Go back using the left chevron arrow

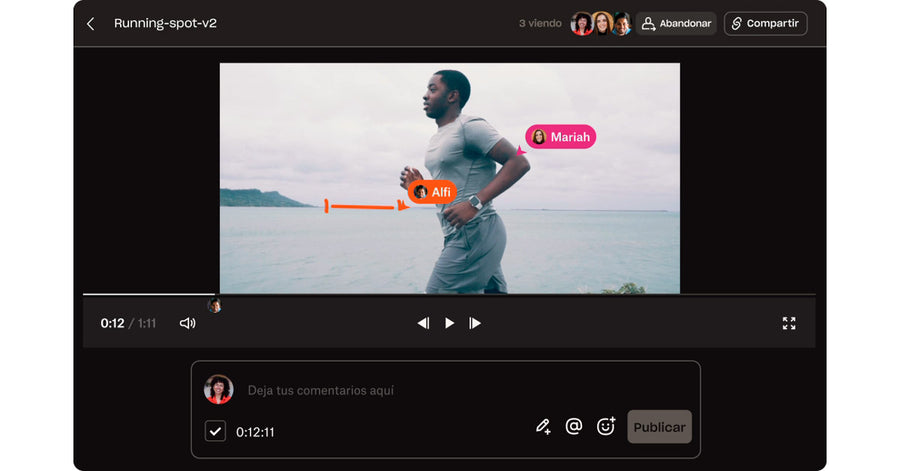click(91, 24)
